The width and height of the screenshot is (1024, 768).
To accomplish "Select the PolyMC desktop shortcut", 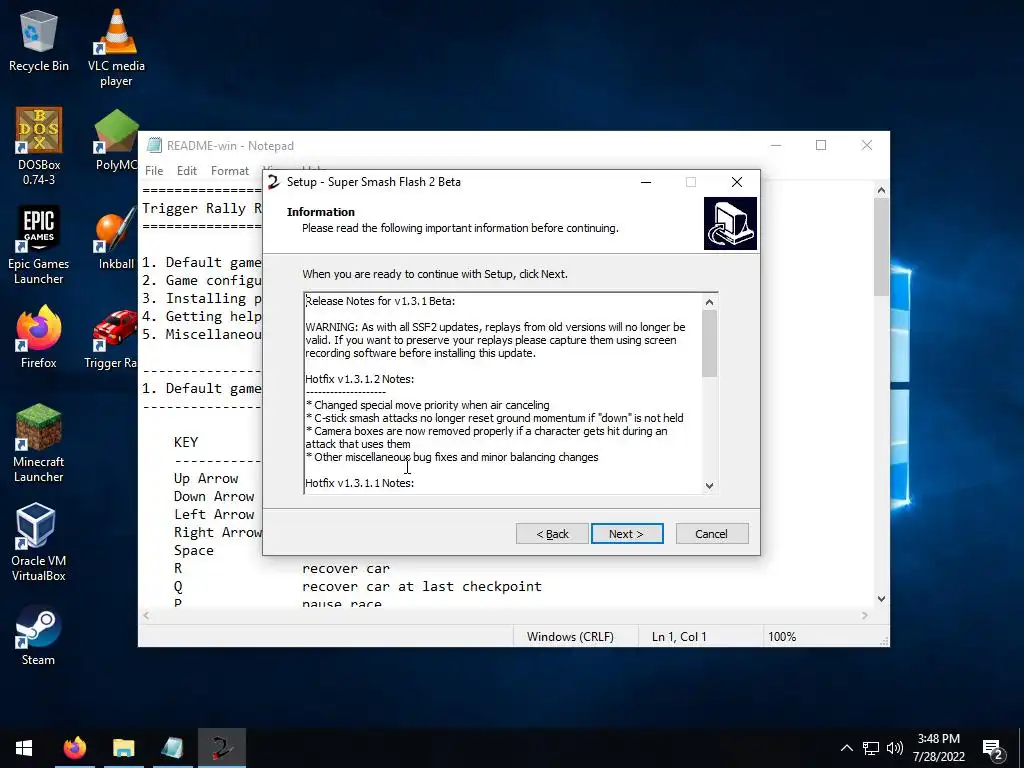I will [x=116, y=140].
